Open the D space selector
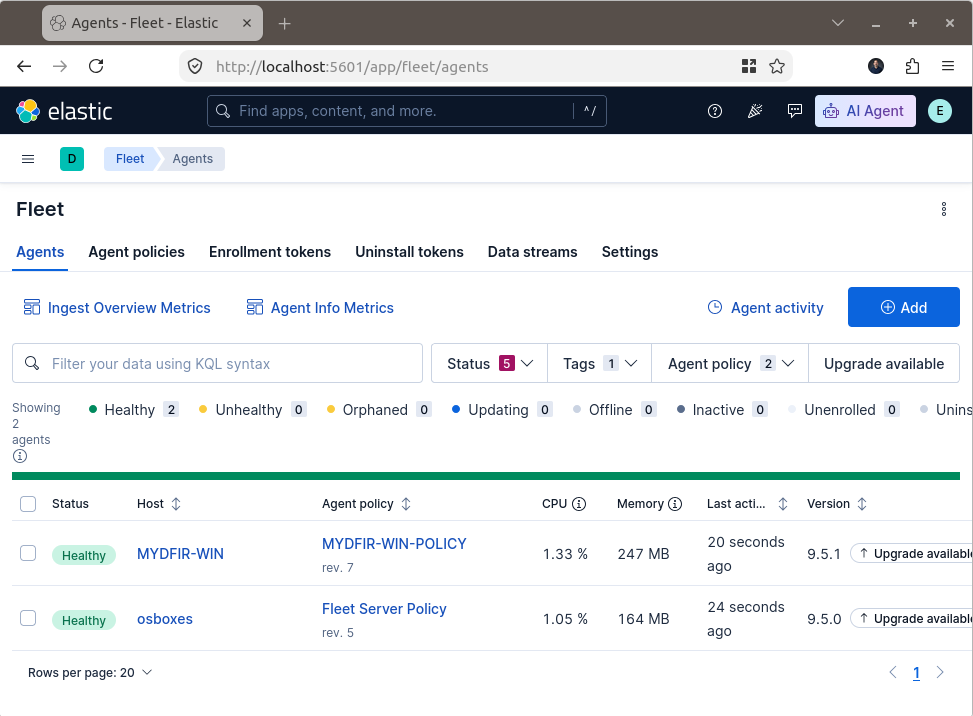973x716 pixels. (72, 159)
